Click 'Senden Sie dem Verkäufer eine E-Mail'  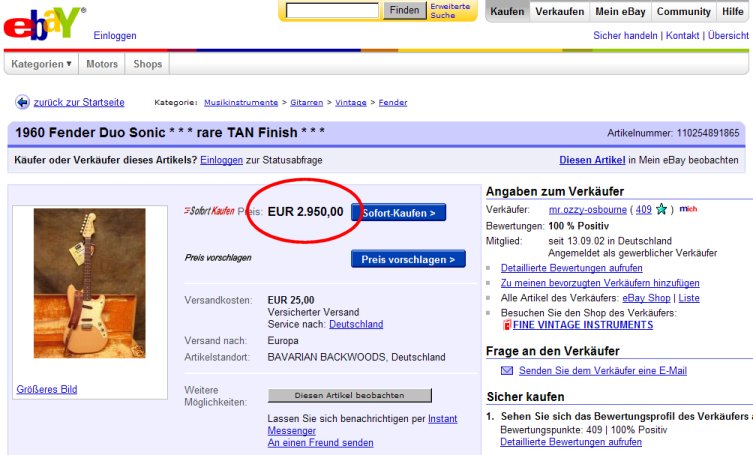pyautogui.click(x=603, y=370)
